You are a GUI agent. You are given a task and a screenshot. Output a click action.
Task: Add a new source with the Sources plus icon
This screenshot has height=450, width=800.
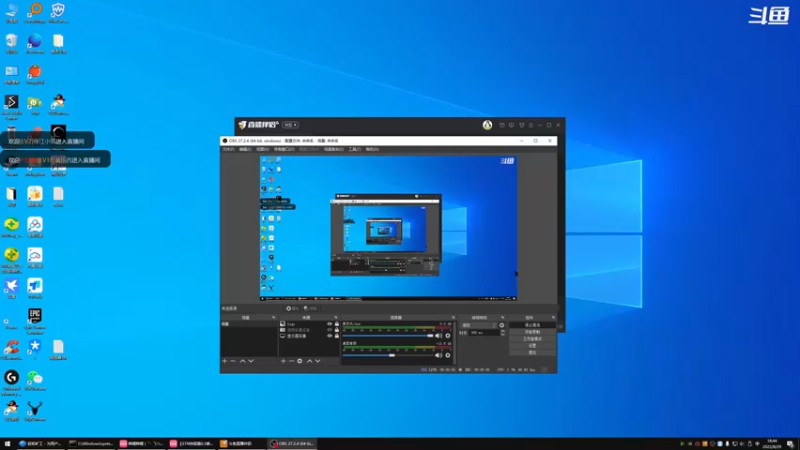(283, 361)
